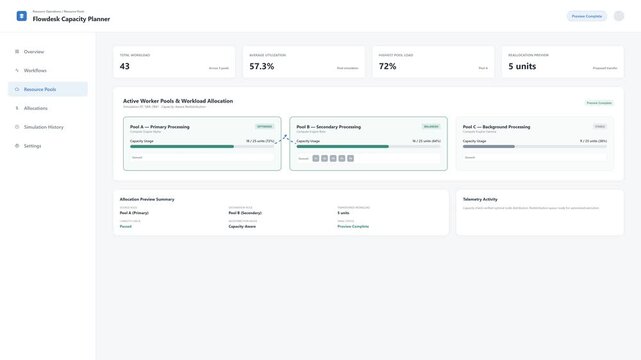Select fourth queued unit chip in Pool B
This screenshot has width=641, height=360.
(342, 158)
